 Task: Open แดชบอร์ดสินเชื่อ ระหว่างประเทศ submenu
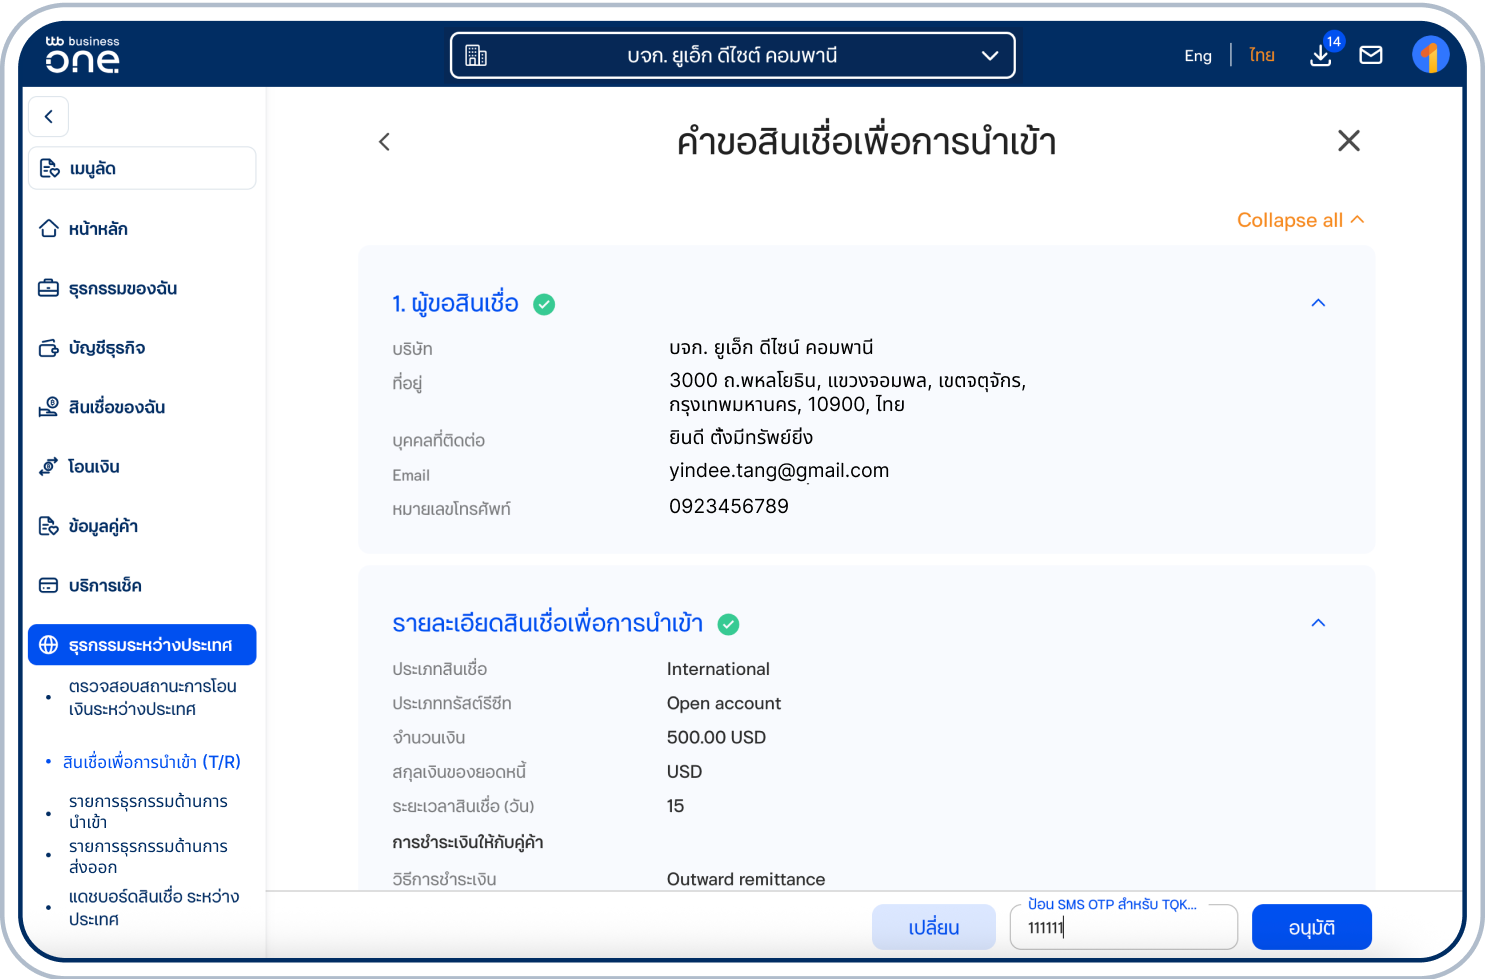154,907
